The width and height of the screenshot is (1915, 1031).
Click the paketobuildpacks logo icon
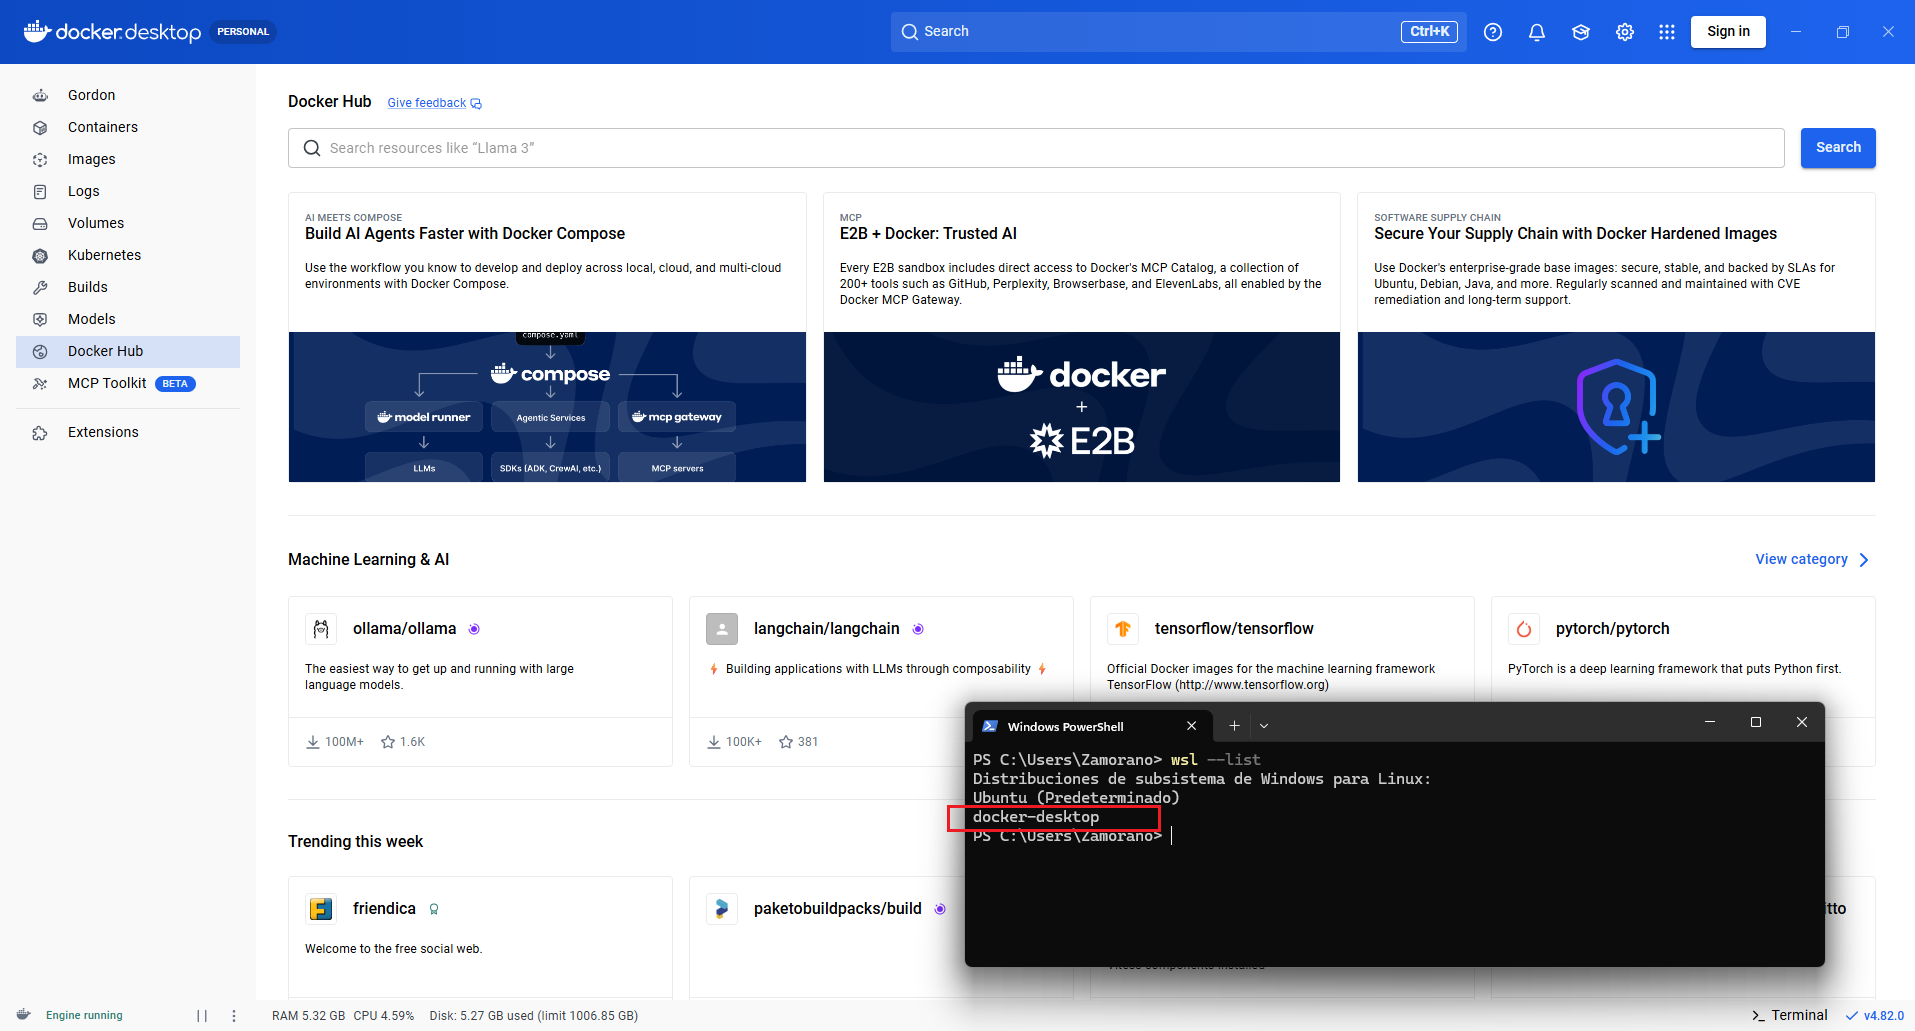pos(722,909)
